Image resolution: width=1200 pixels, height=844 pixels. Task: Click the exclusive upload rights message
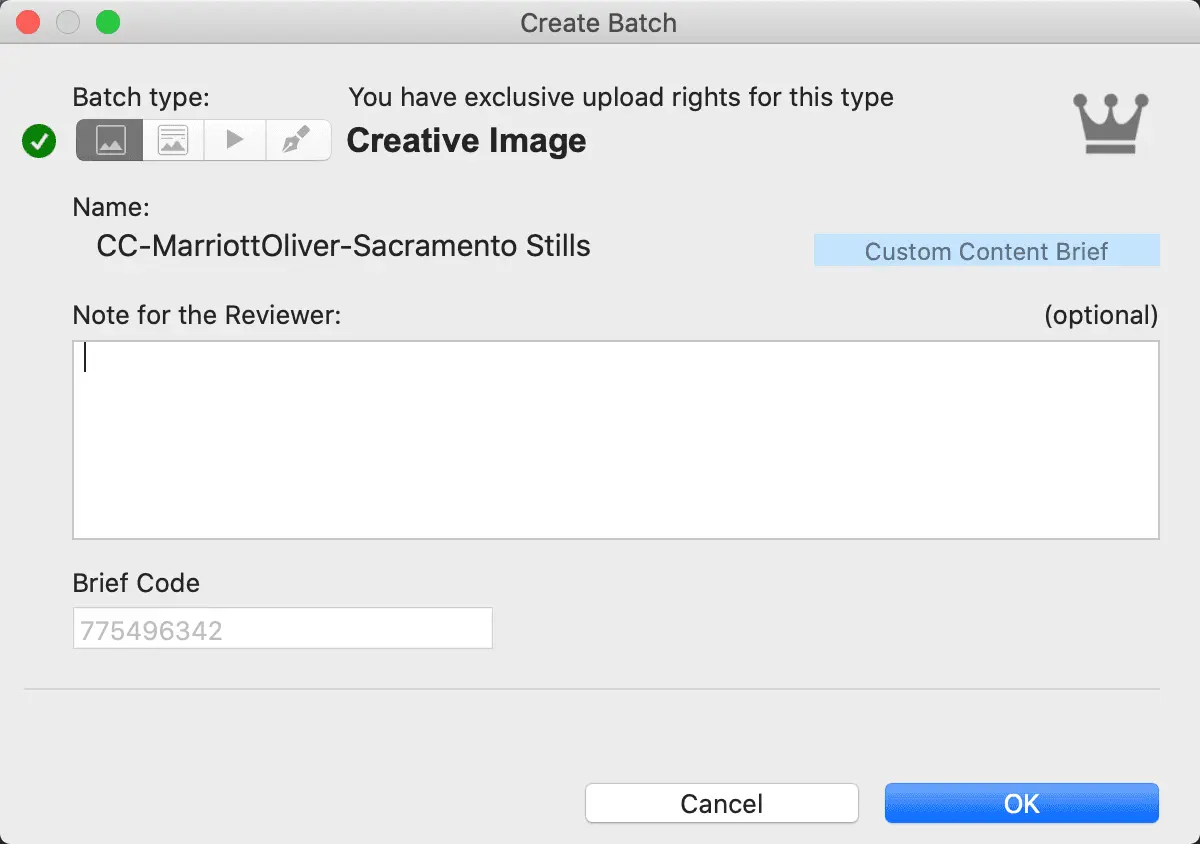(621, 98)
